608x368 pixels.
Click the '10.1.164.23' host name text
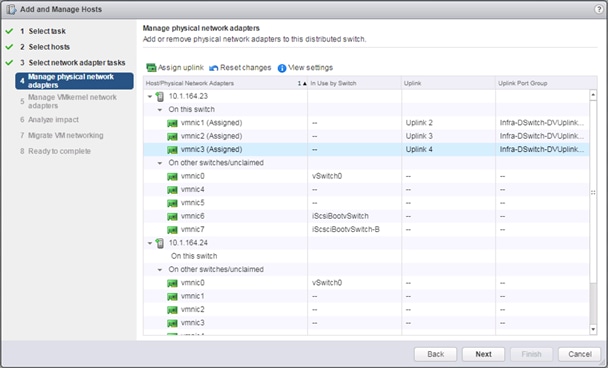(188, 96)
